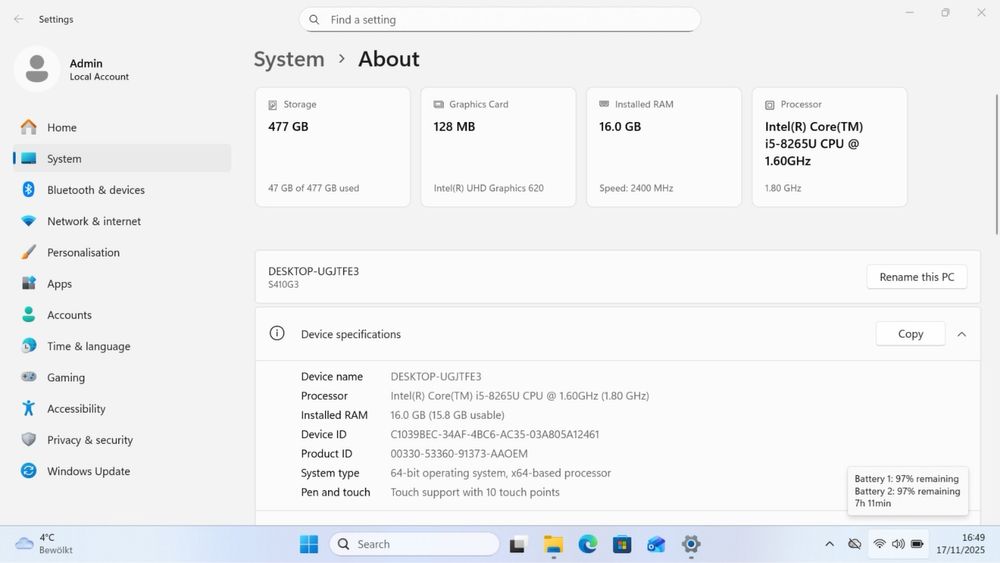1000x563 pixels.
Task: Click the cloud sync tray icon
Action: point(855,544)
